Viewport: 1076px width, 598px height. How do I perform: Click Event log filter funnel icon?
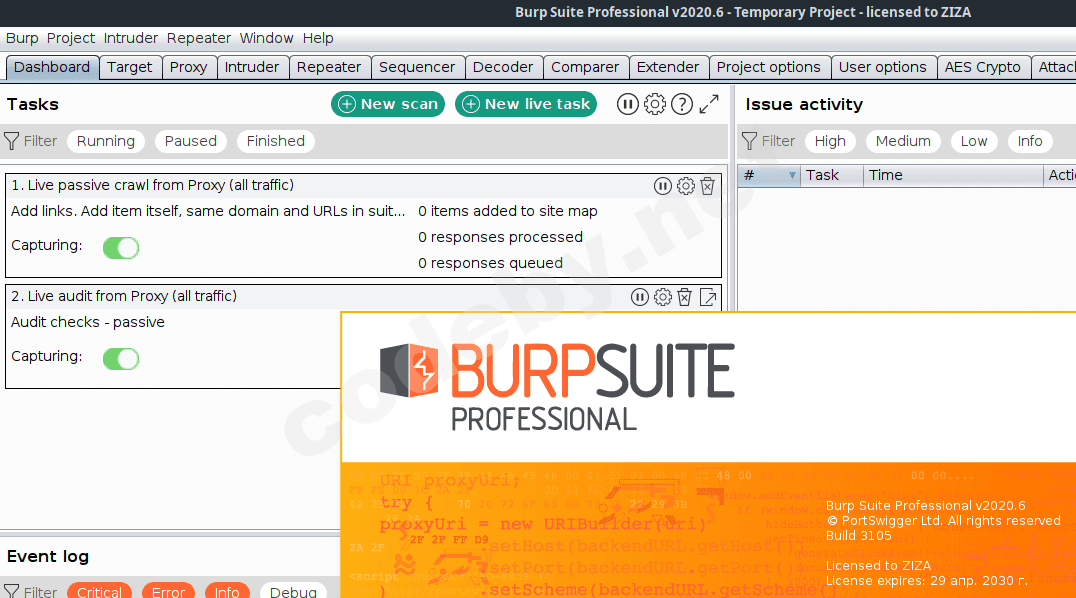(12, 591)
